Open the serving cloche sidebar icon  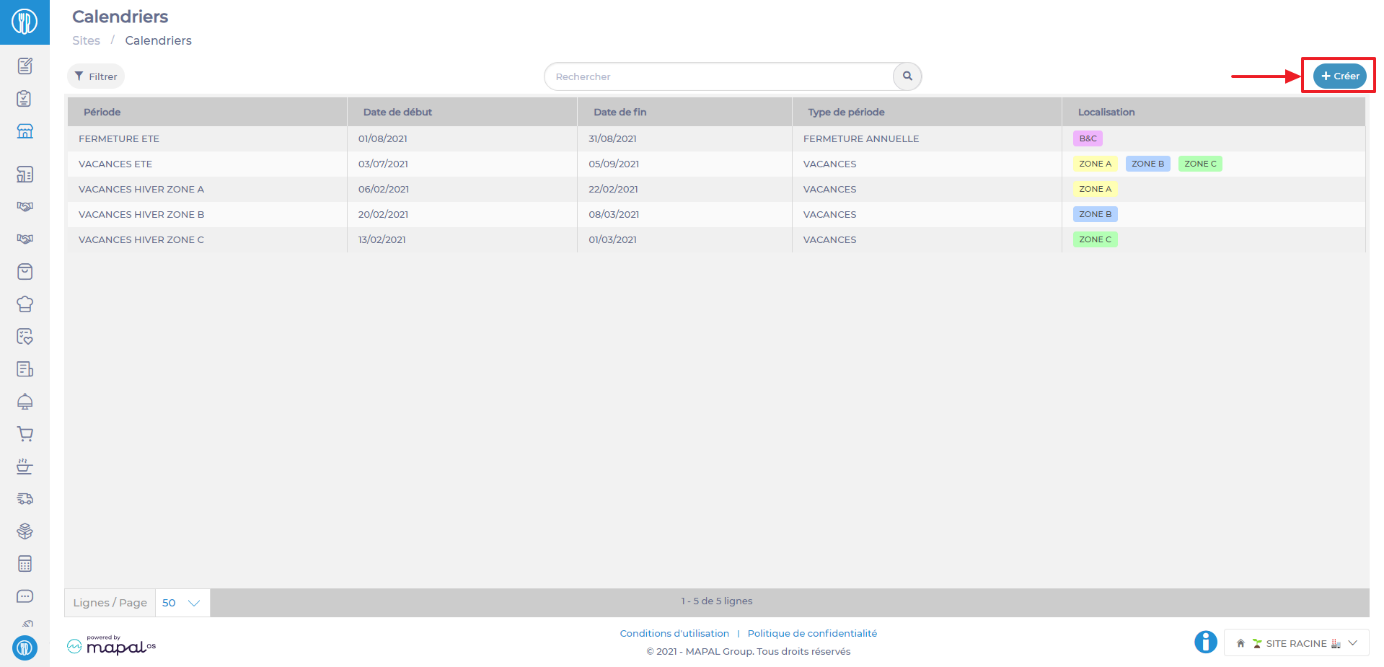pyautogui.click(x=25, y=401)
